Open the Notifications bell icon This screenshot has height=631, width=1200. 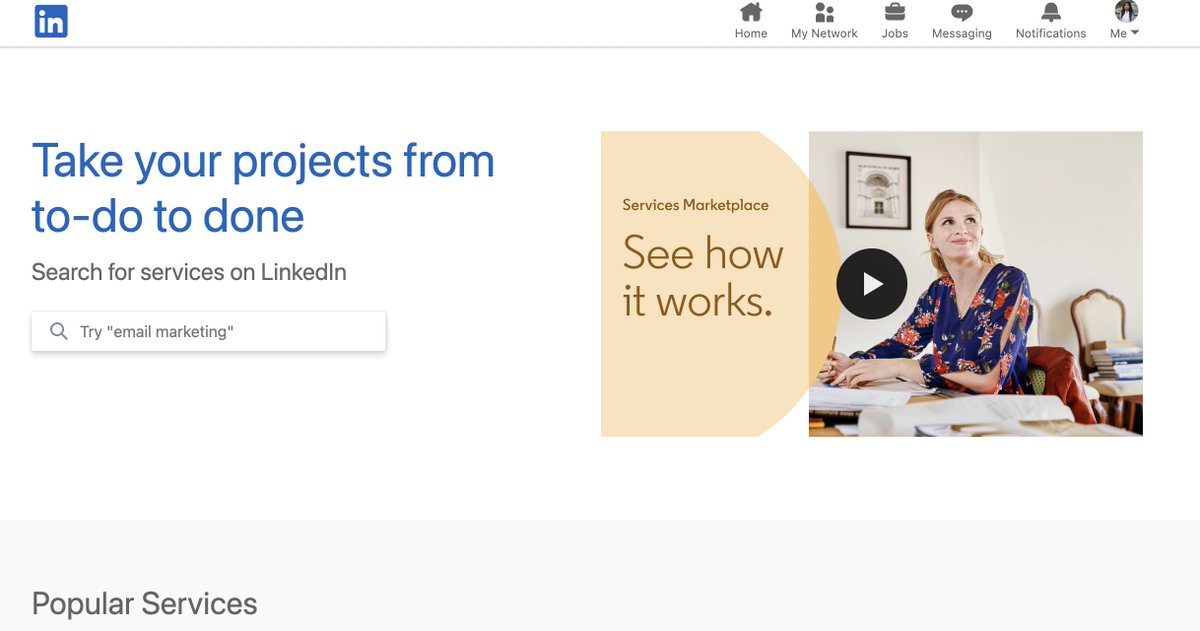[1051, 12]
